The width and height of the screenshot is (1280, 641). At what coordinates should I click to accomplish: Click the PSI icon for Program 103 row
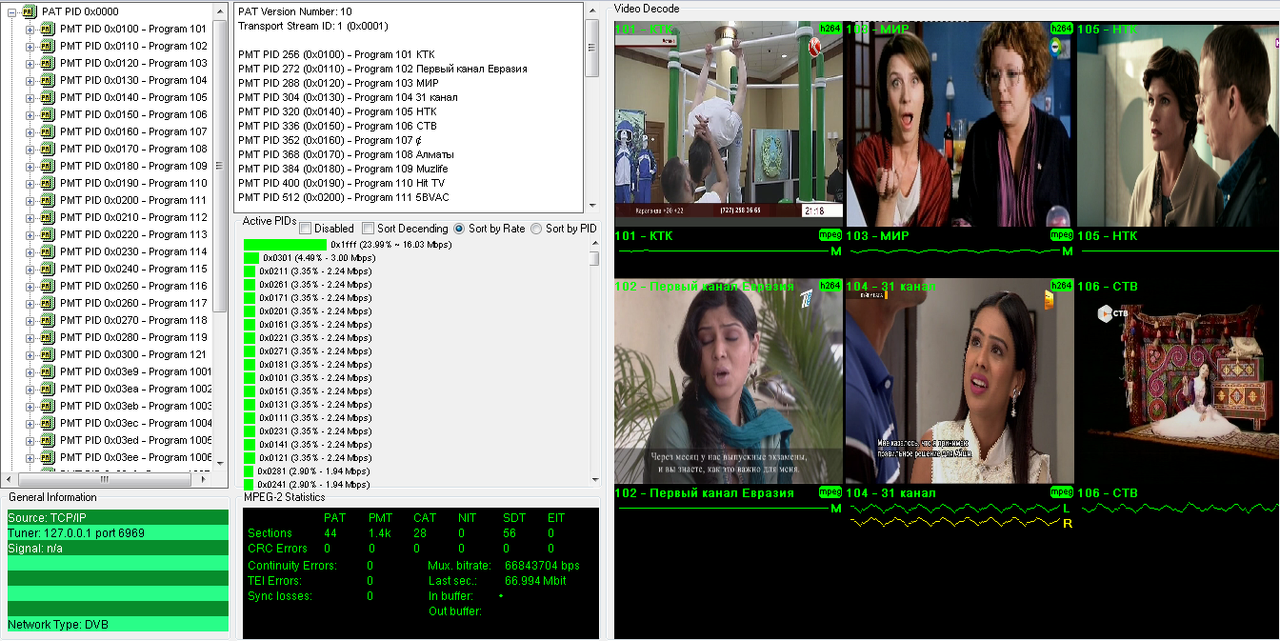(47, 63)
